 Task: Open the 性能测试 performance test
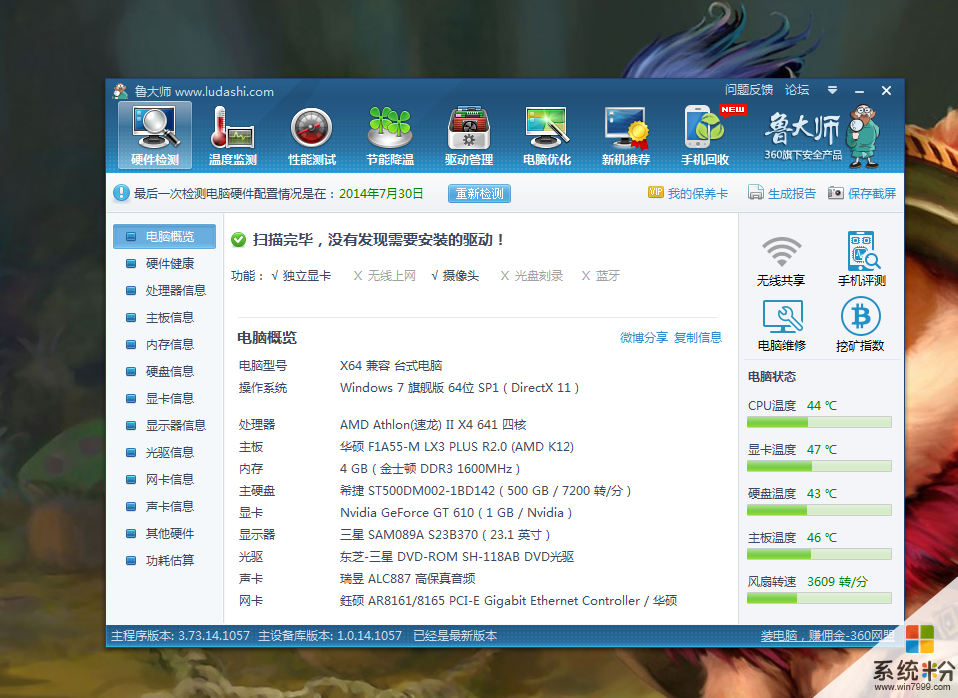coord(312,136)
